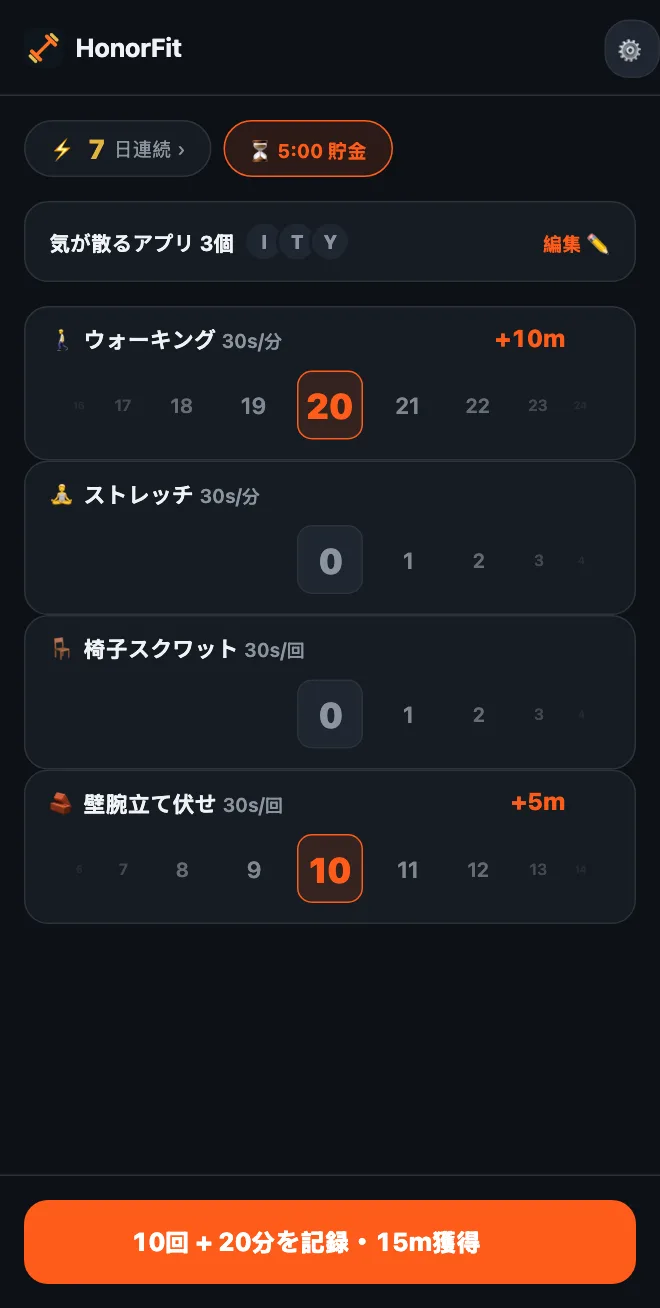Tap the chair icon for 椅子スクワット

tap(62, 650)
